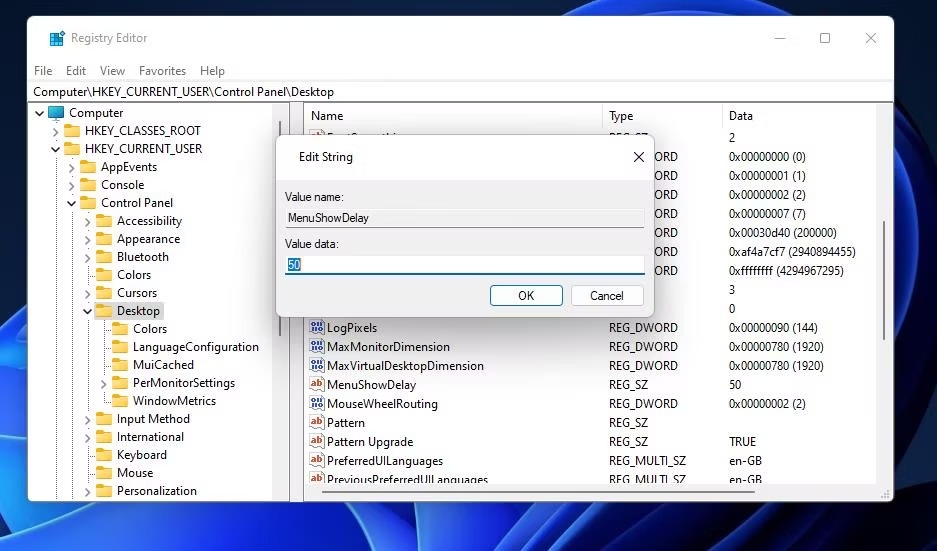Click the Accessibility folder icon

pos(104,221)
